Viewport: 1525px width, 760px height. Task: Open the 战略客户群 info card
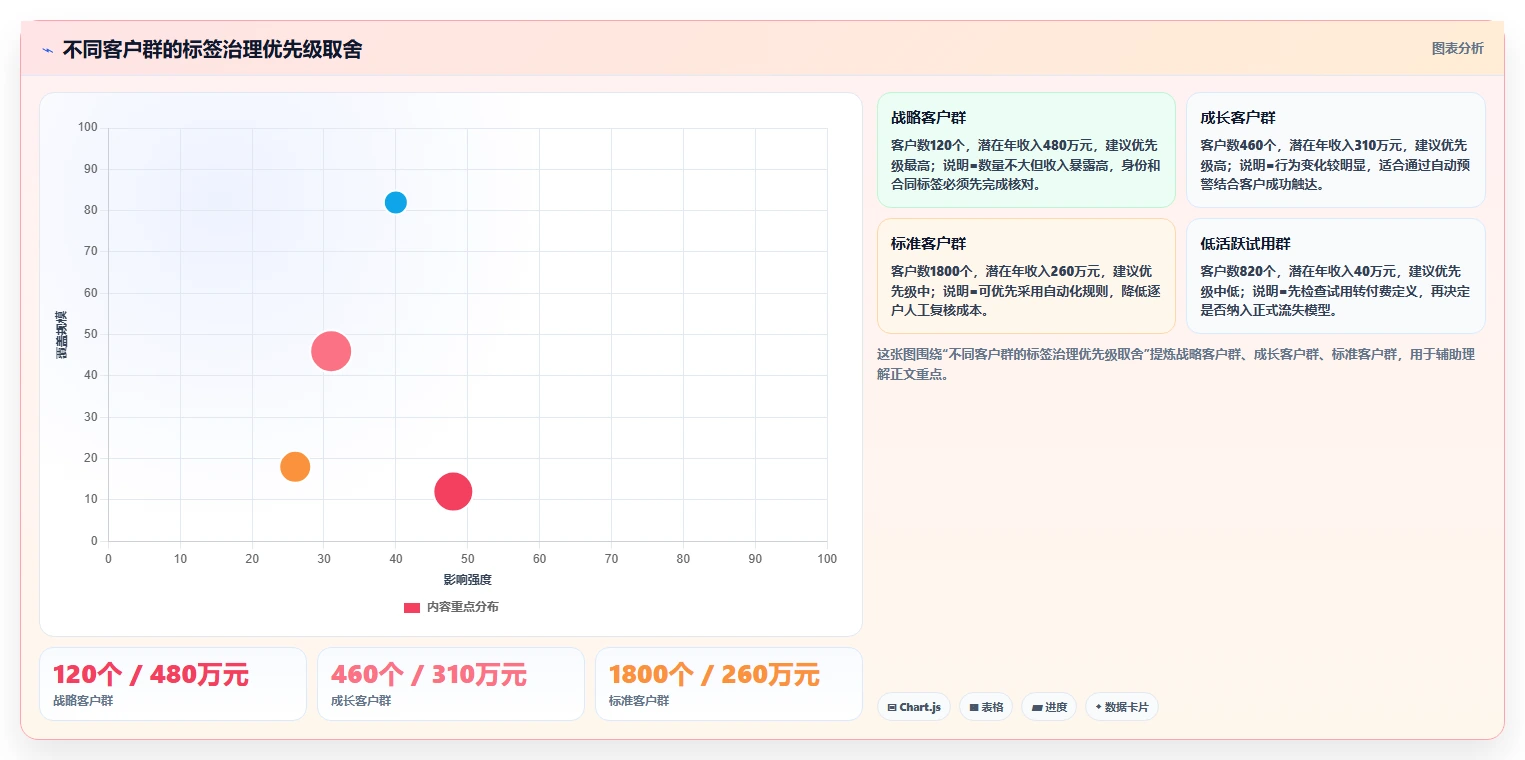(x=1026, y=150)
